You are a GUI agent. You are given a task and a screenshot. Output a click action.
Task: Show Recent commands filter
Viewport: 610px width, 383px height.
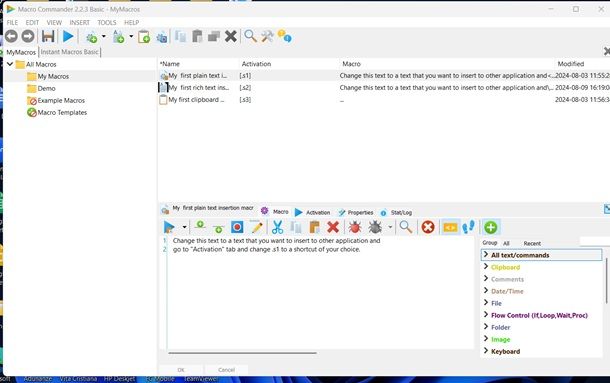coord(532,243)
